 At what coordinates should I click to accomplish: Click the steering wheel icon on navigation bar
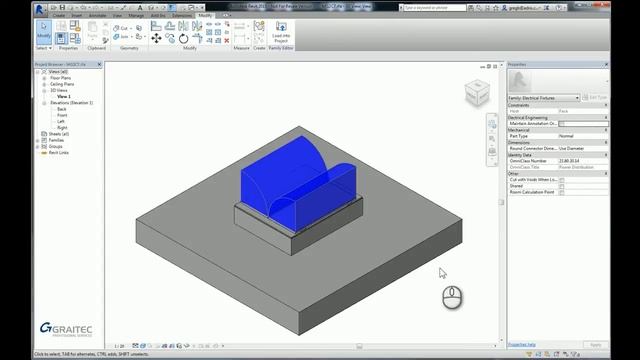pos(492,124)
